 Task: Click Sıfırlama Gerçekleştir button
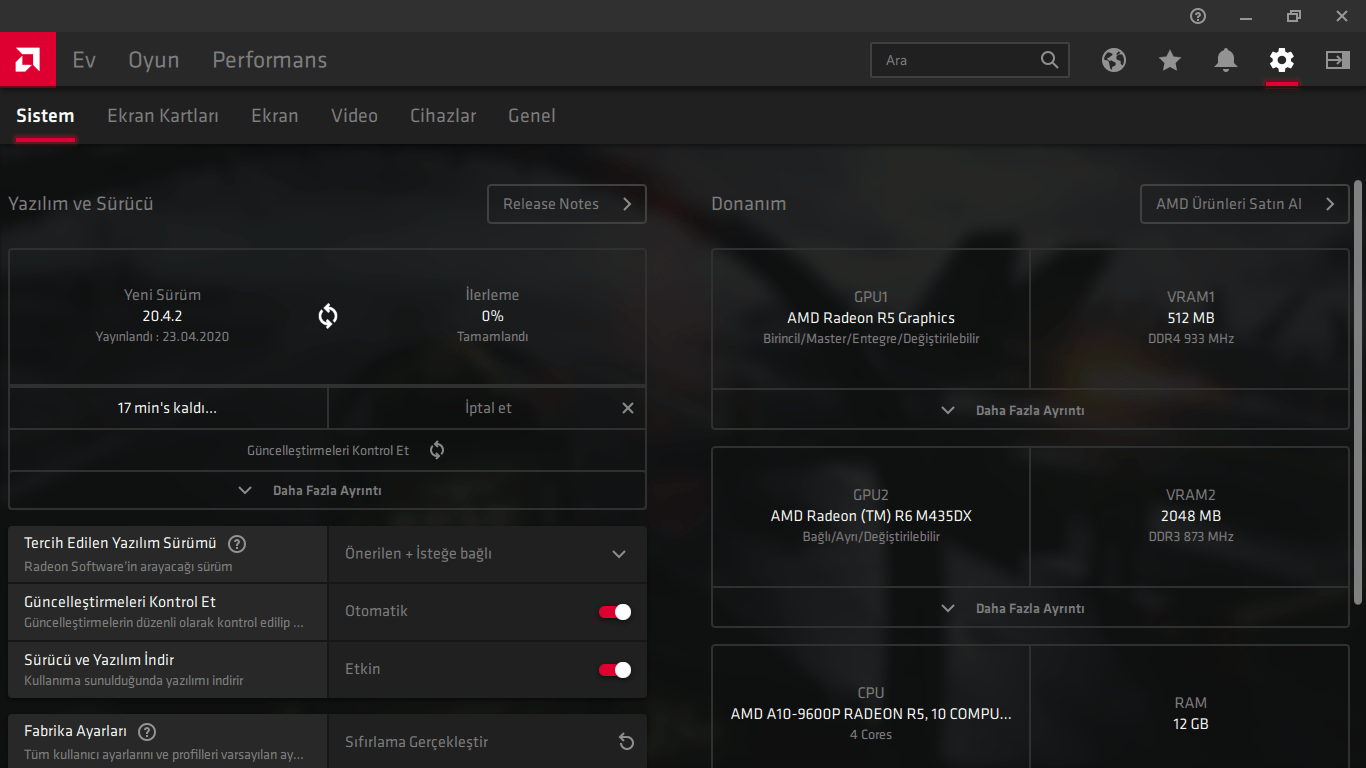487,742
